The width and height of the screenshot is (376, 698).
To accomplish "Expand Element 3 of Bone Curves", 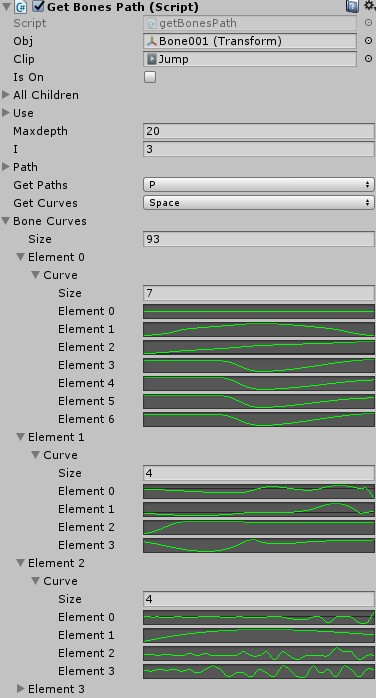I will pos(20,689).
